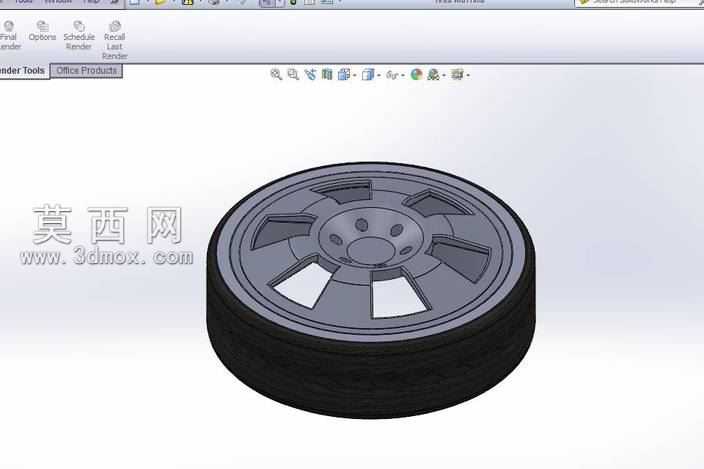Click Recall Last Render
The height and width of the screenshot is (469, 704).
114,40
